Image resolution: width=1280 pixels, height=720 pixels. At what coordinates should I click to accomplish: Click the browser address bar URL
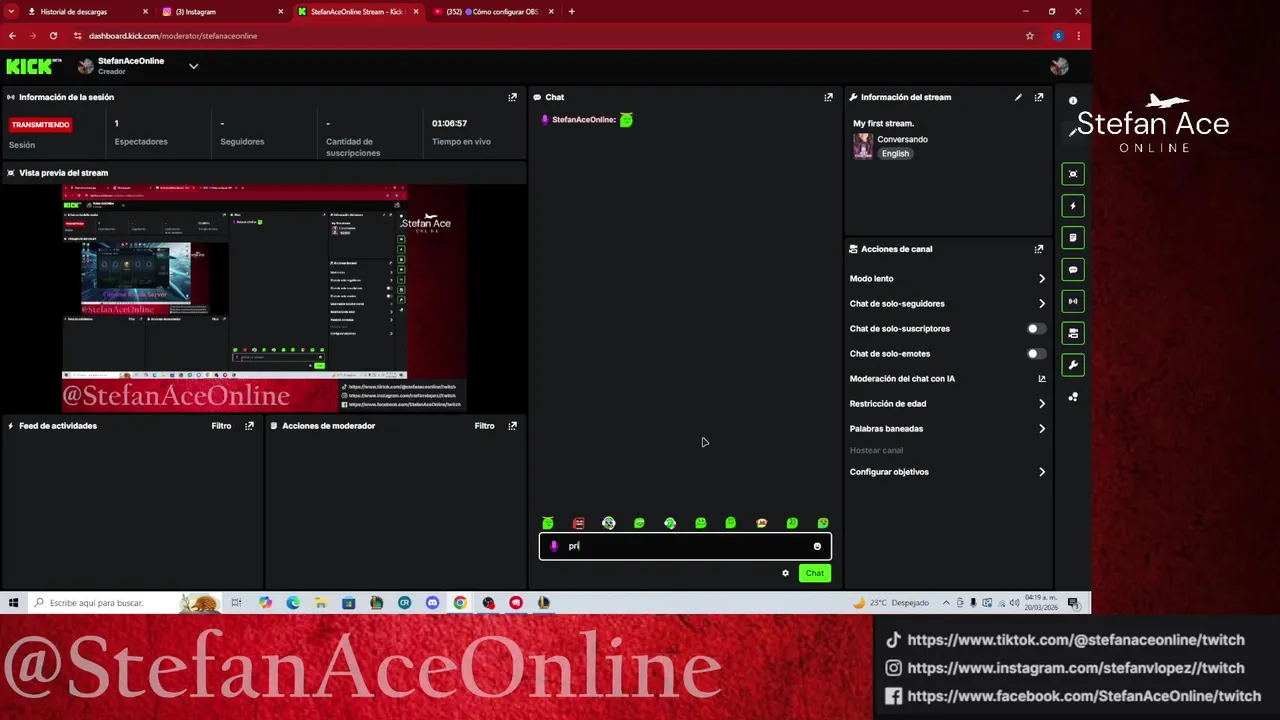[173, 36]
